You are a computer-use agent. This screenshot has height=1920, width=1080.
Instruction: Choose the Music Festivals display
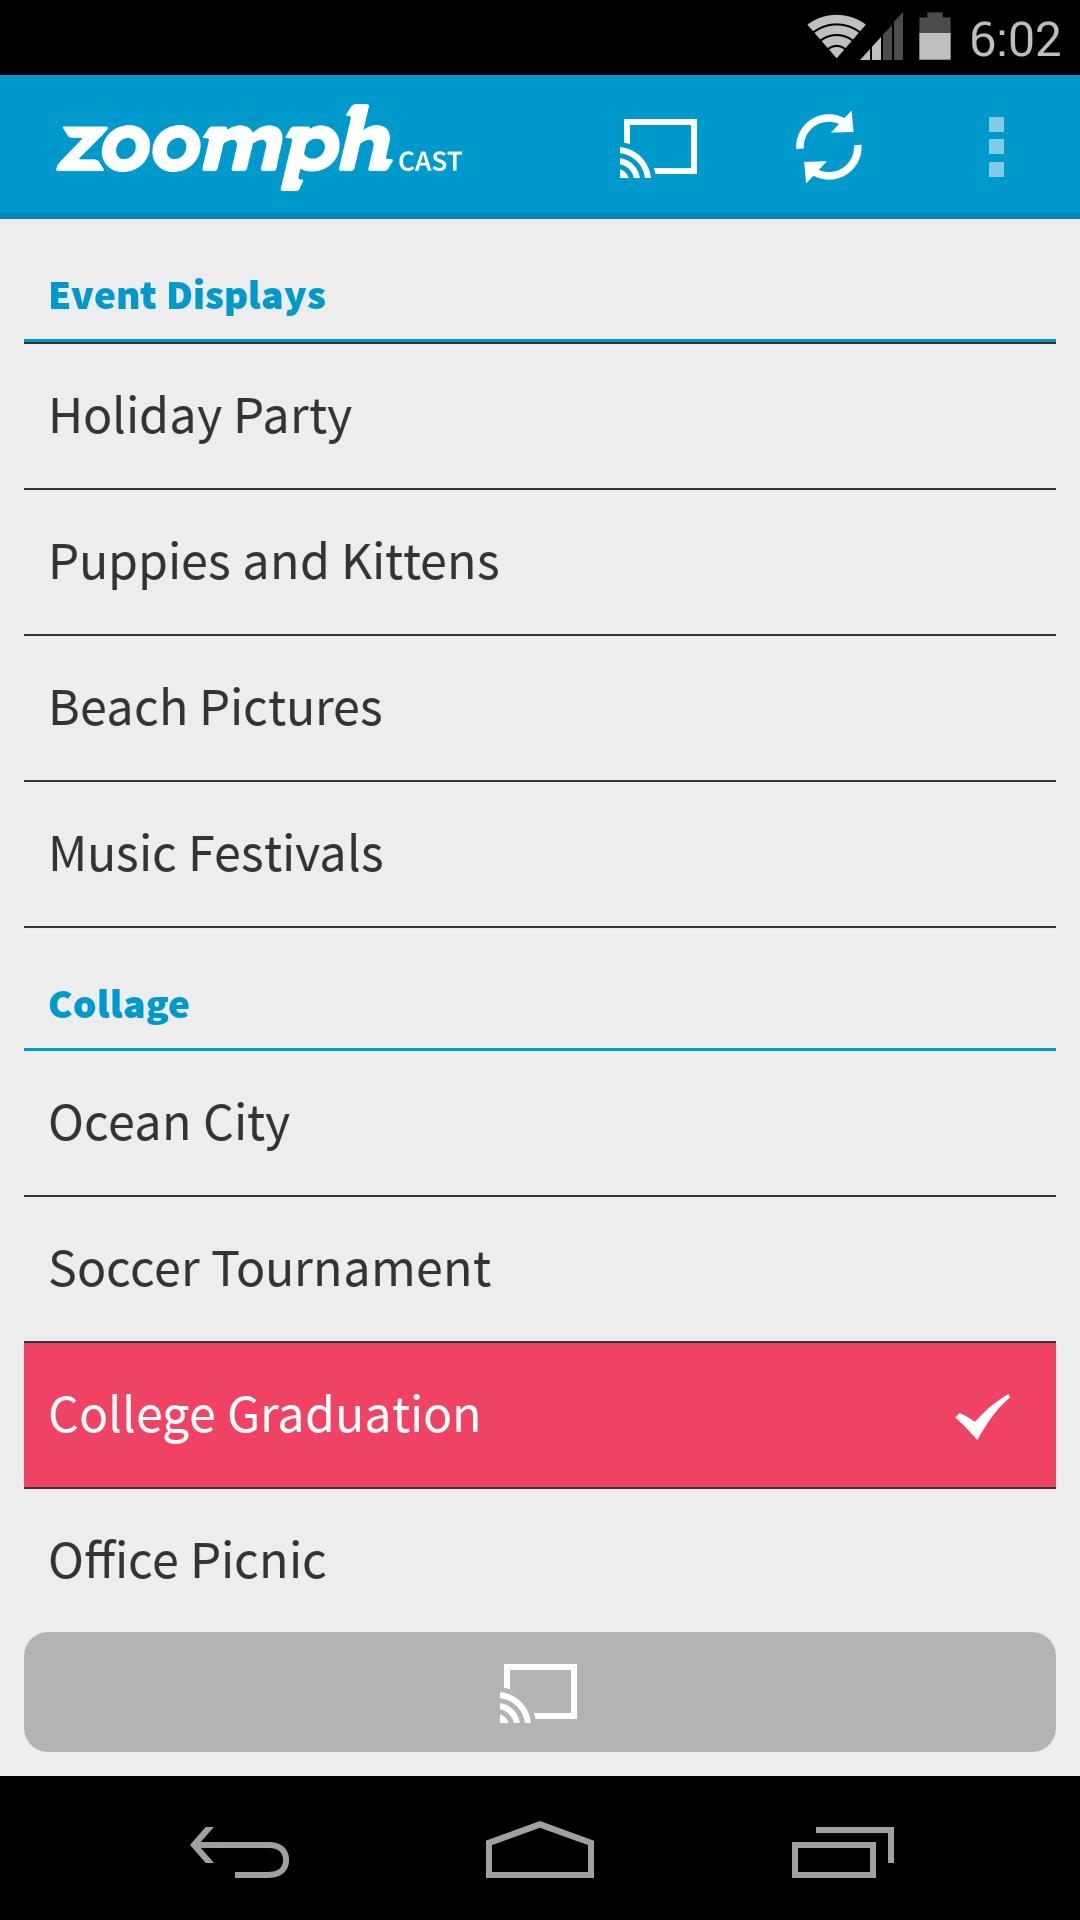540,854
